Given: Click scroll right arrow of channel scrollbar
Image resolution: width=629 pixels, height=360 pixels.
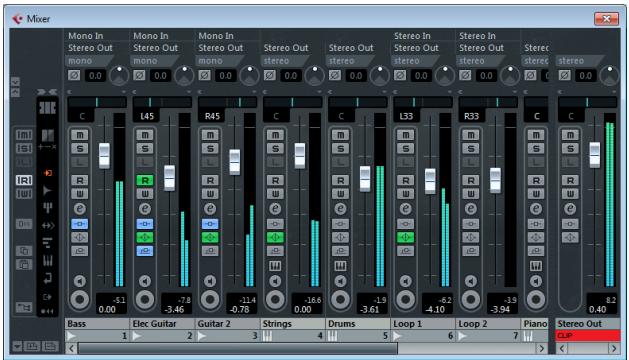Looking at the screenshot, I should (542, 348).
